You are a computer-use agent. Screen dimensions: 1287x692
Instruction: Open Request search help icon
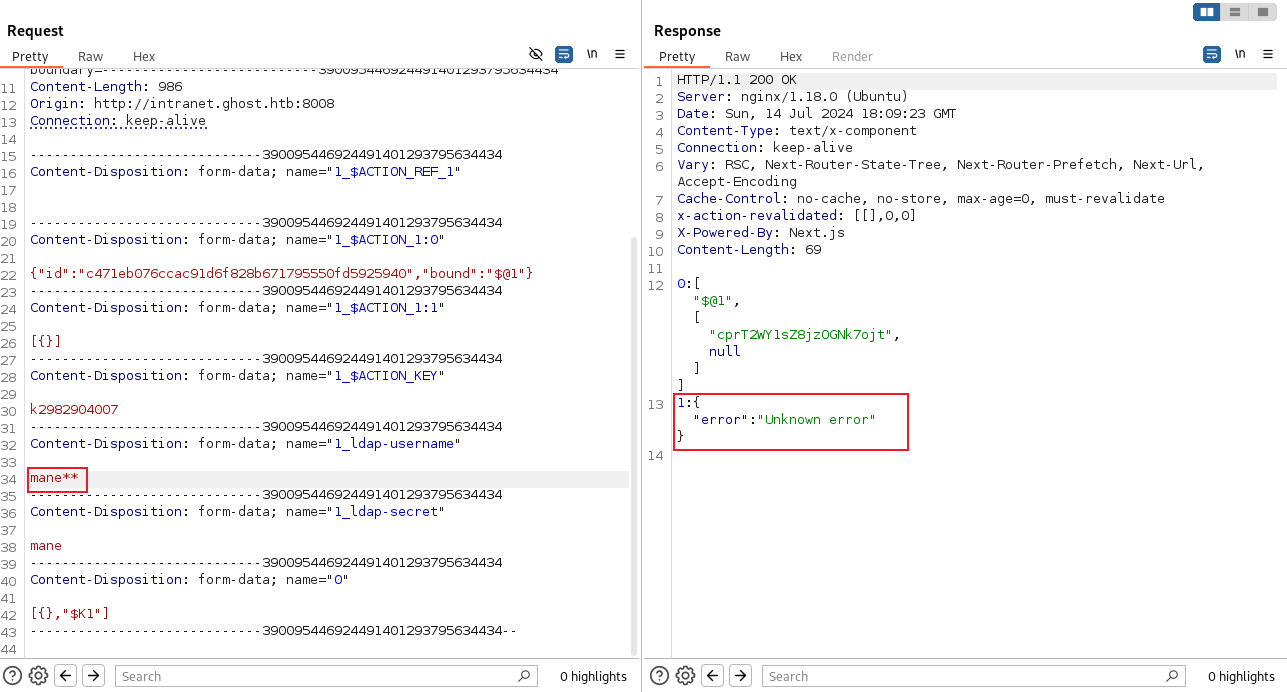tap(13, 675)
